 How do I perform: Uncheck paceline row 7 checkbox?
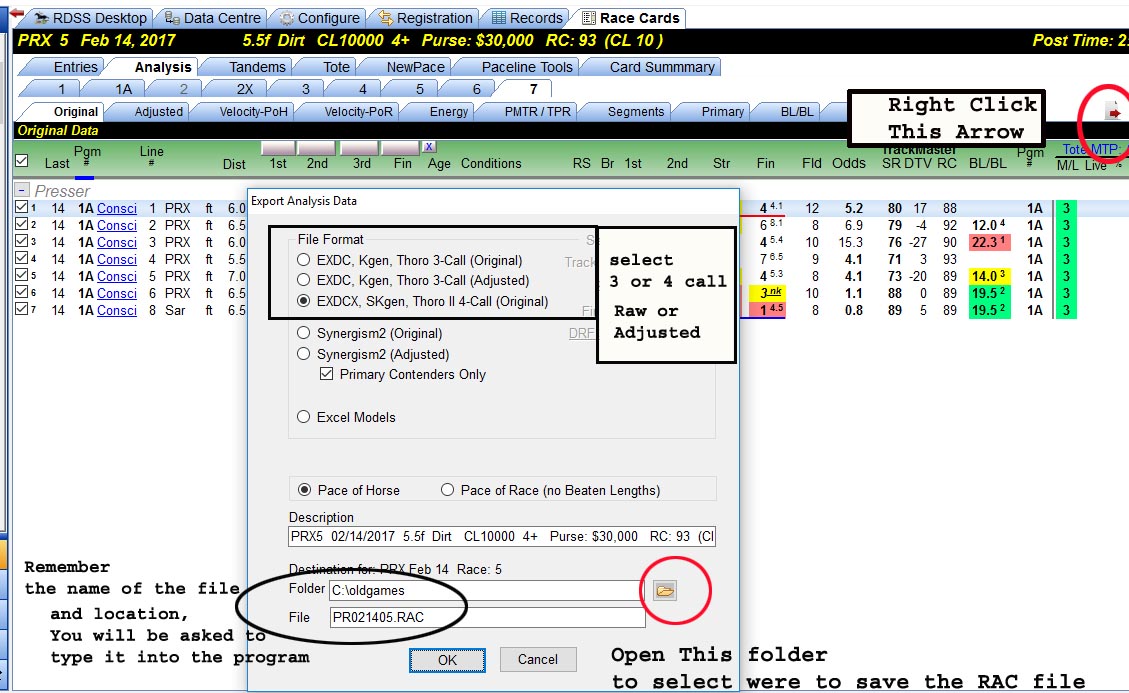pyautogui.click(x=22, y=310)
